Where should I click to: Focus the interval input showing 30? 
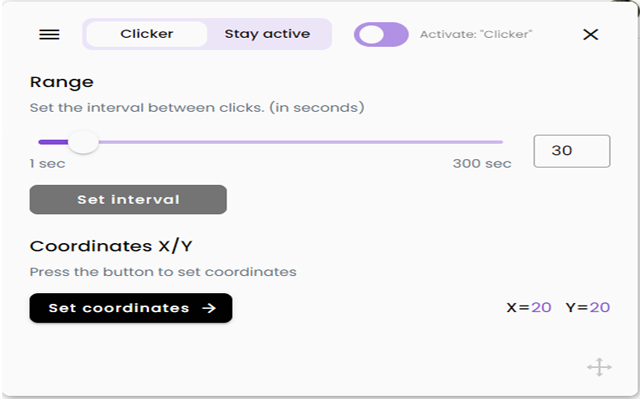[572, 151]
